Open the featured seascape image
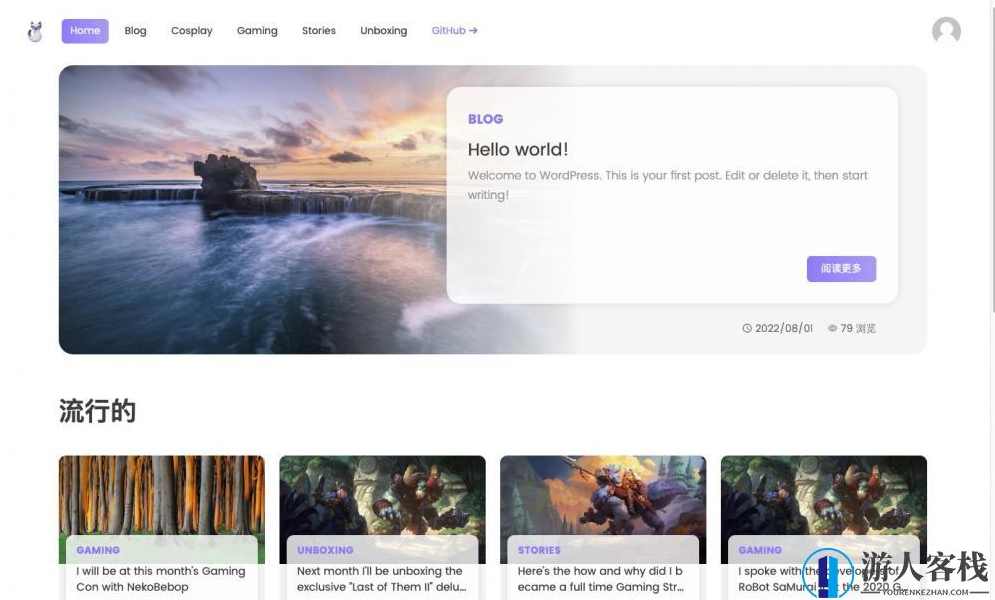The width and height of the screenshot is (995, 600). [x=252, y=209]
